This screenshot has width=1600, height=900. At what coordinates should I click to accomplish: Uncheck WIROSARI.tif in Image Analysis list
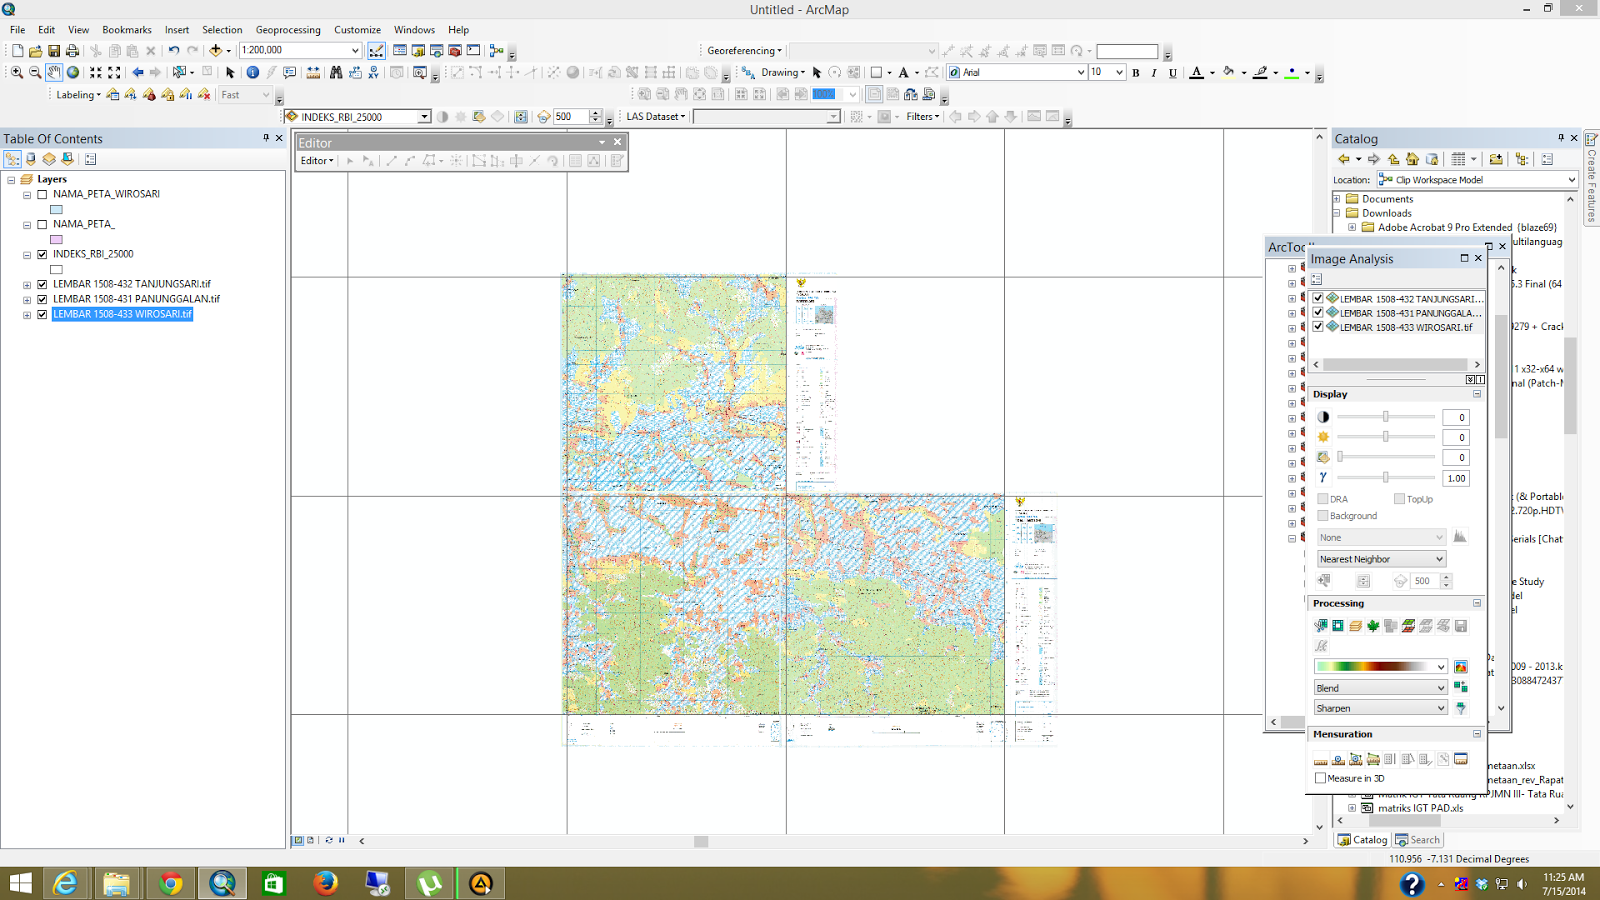(x=1318, y=327)
